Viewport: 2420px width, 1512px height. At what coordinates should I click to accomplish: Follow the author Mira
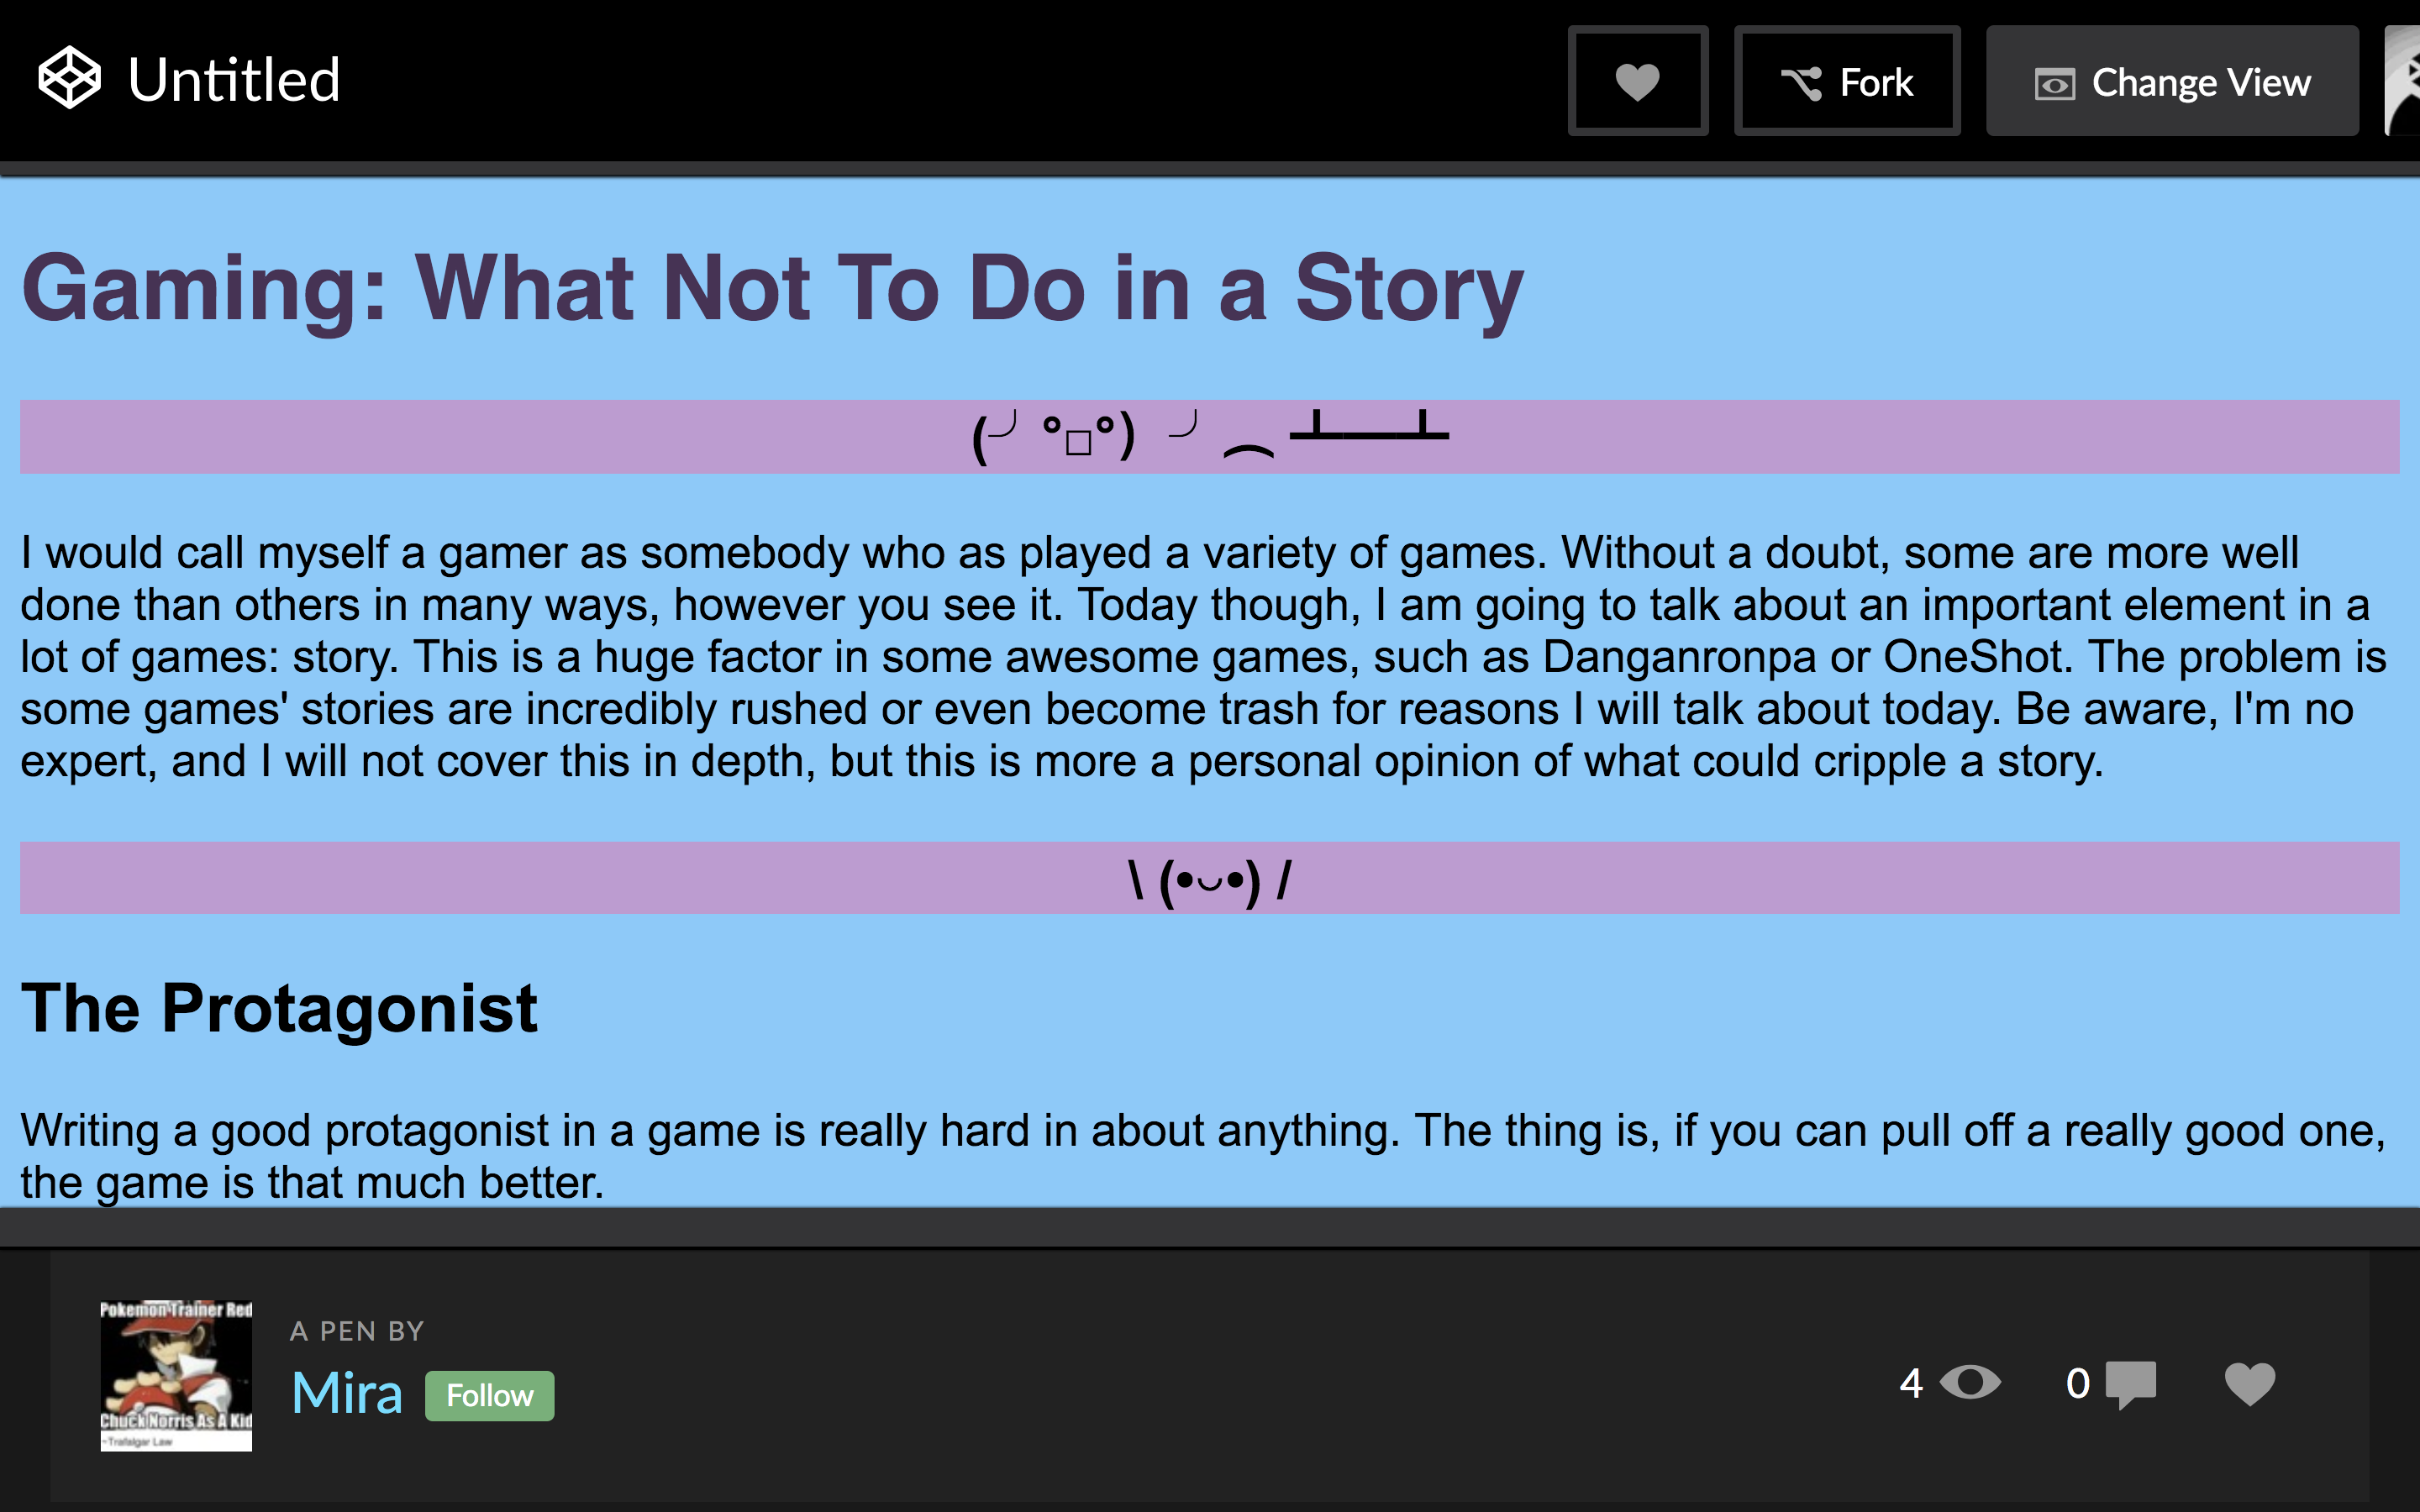click(490, 1395)
